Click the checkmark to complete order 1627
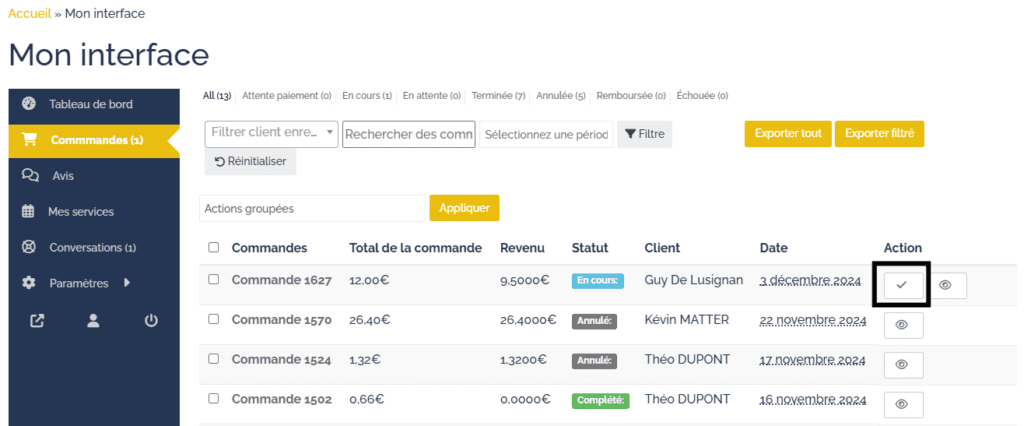 point(902,285)
